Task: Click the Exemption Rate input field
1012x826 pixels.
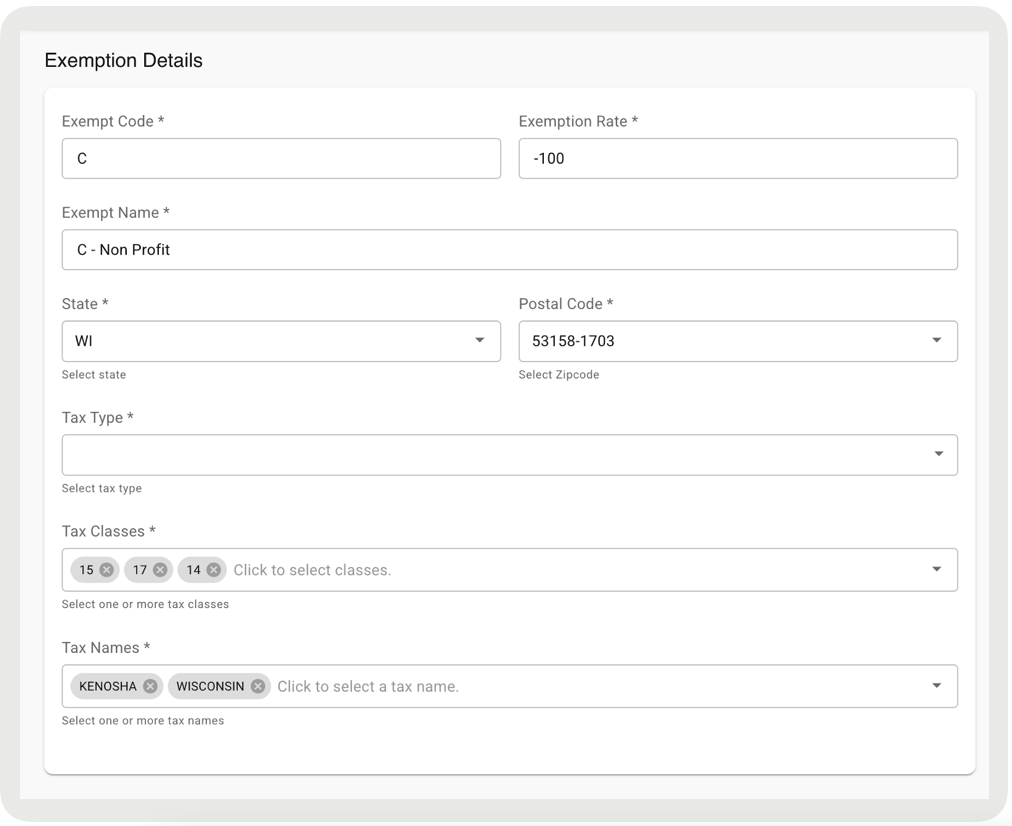Action: 738,158
